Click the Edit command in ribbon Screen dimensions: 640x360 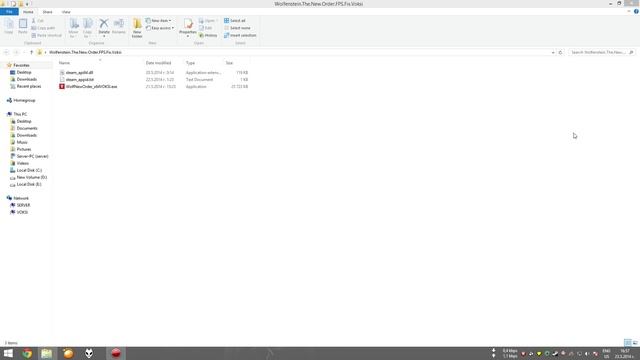(x=206, y=28)
